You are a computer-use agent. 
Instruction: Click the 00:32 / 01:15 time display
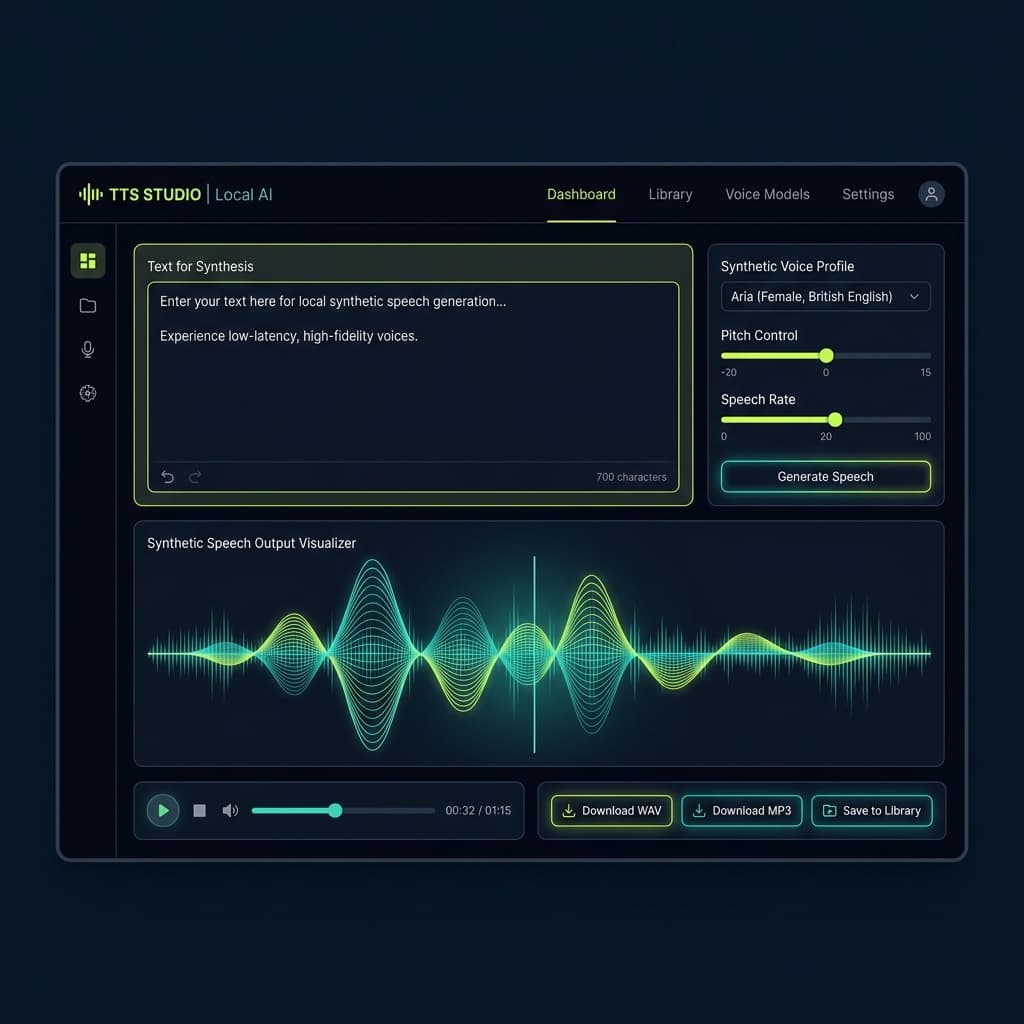pos(478,810)
